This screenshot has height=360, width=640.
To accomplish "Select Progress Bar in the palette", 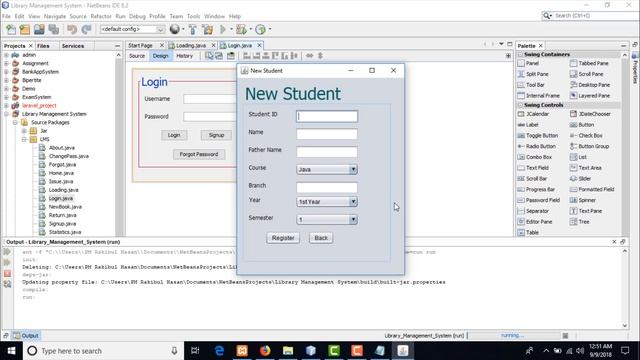I will 536,189.
